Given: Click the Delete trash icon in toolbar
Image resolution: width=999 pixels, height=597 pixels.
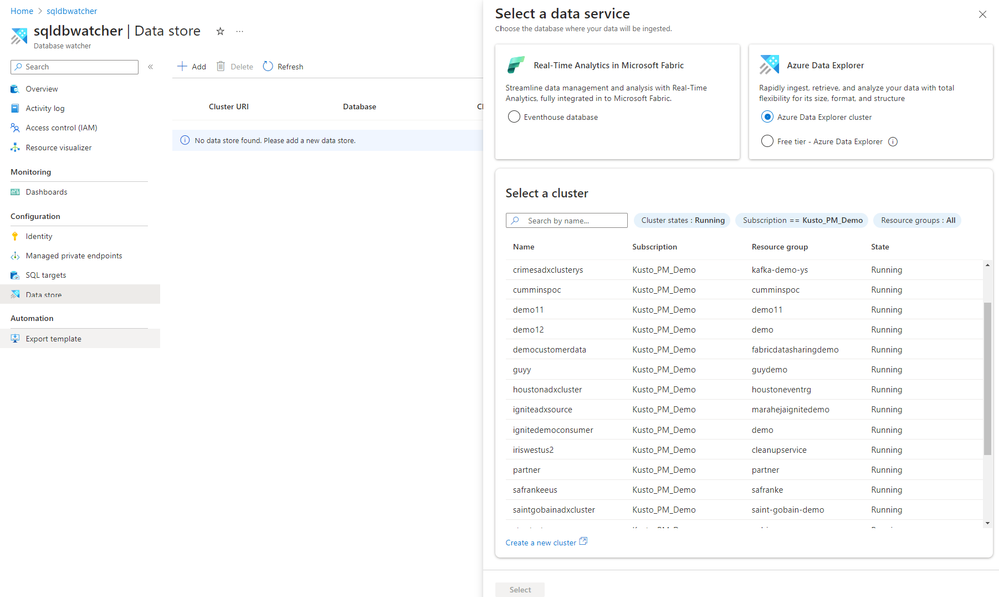Looking at the screenshot, I should coord(220,66).
